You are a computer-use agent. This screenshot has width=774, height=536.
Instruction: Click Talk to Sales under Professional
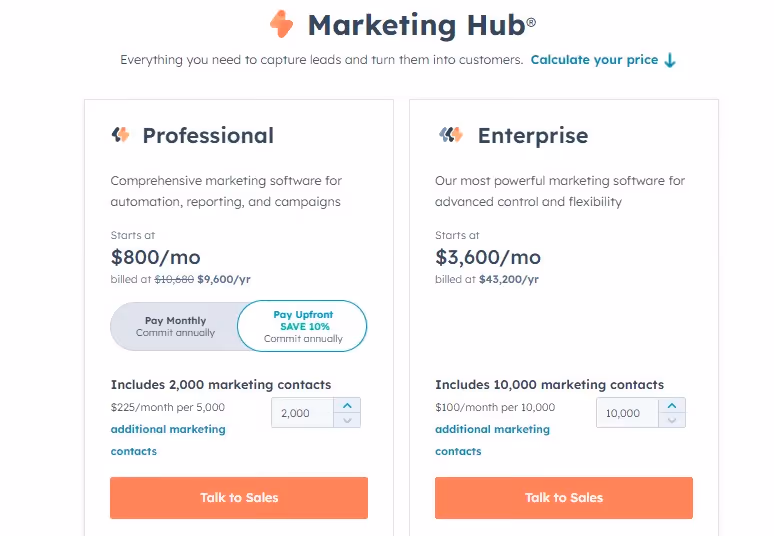click(239, 498)
